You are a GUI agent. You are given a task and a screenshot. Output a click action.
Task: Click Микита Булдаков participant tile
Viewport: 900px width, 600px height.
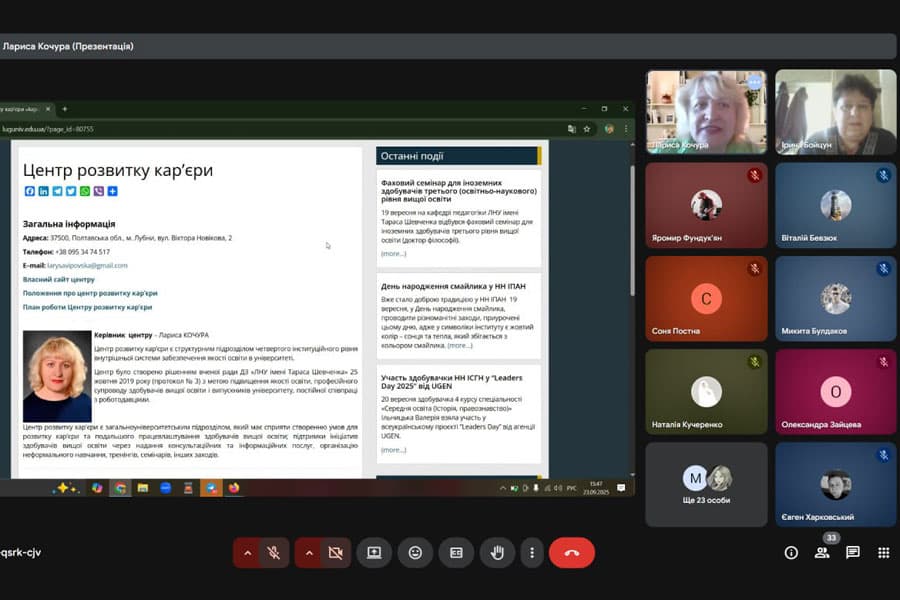[836, 299]
